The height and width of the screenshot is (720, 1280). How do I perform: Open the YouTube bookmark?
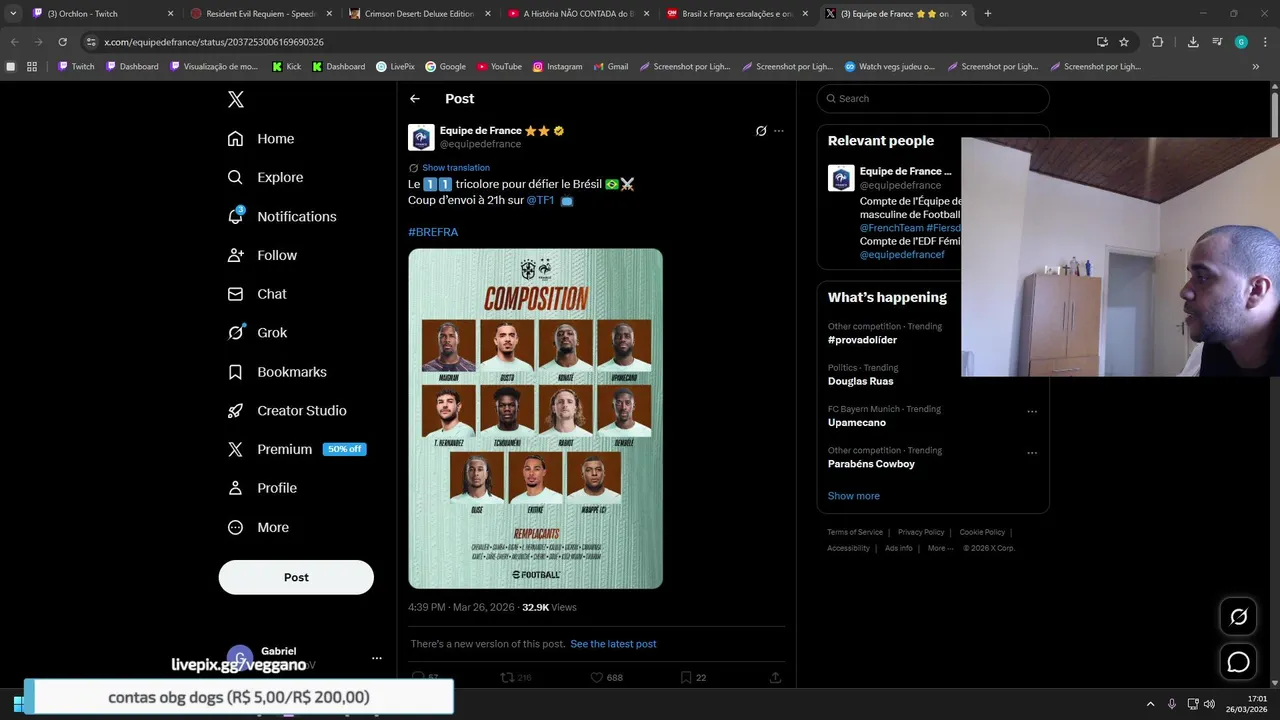tap(499, 67)
